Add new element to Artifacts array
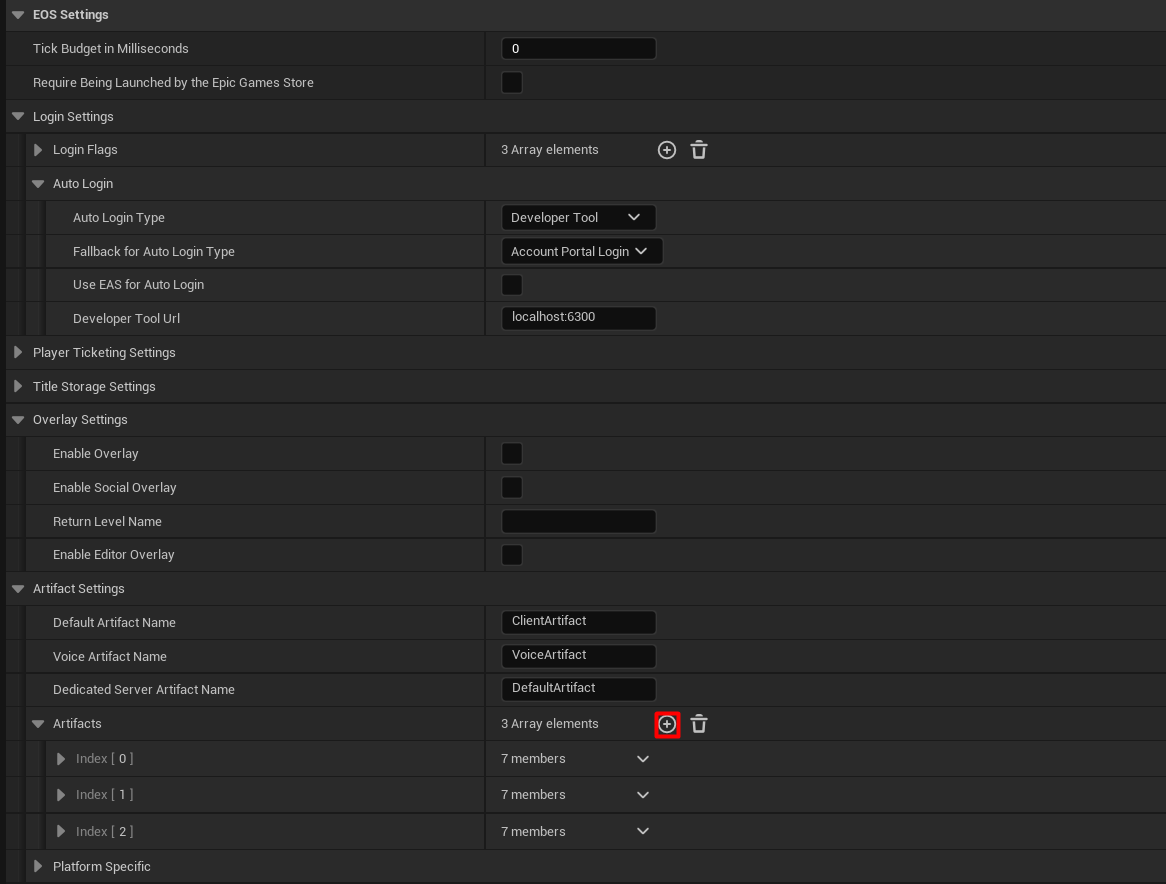The height and width of the screenshot is (884, 1166). point(667,724)
